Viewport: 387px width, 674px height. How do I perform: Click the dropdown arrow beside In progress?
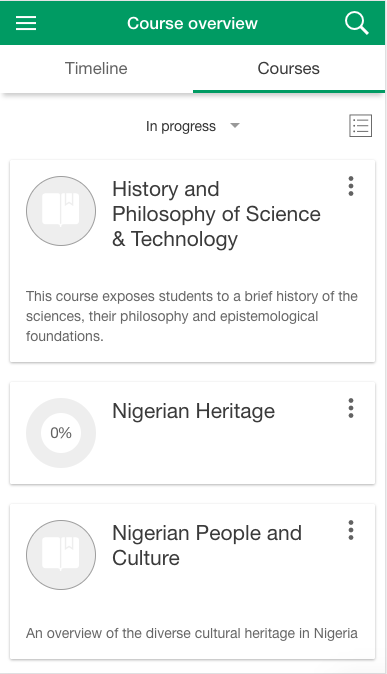coord(235,126)
